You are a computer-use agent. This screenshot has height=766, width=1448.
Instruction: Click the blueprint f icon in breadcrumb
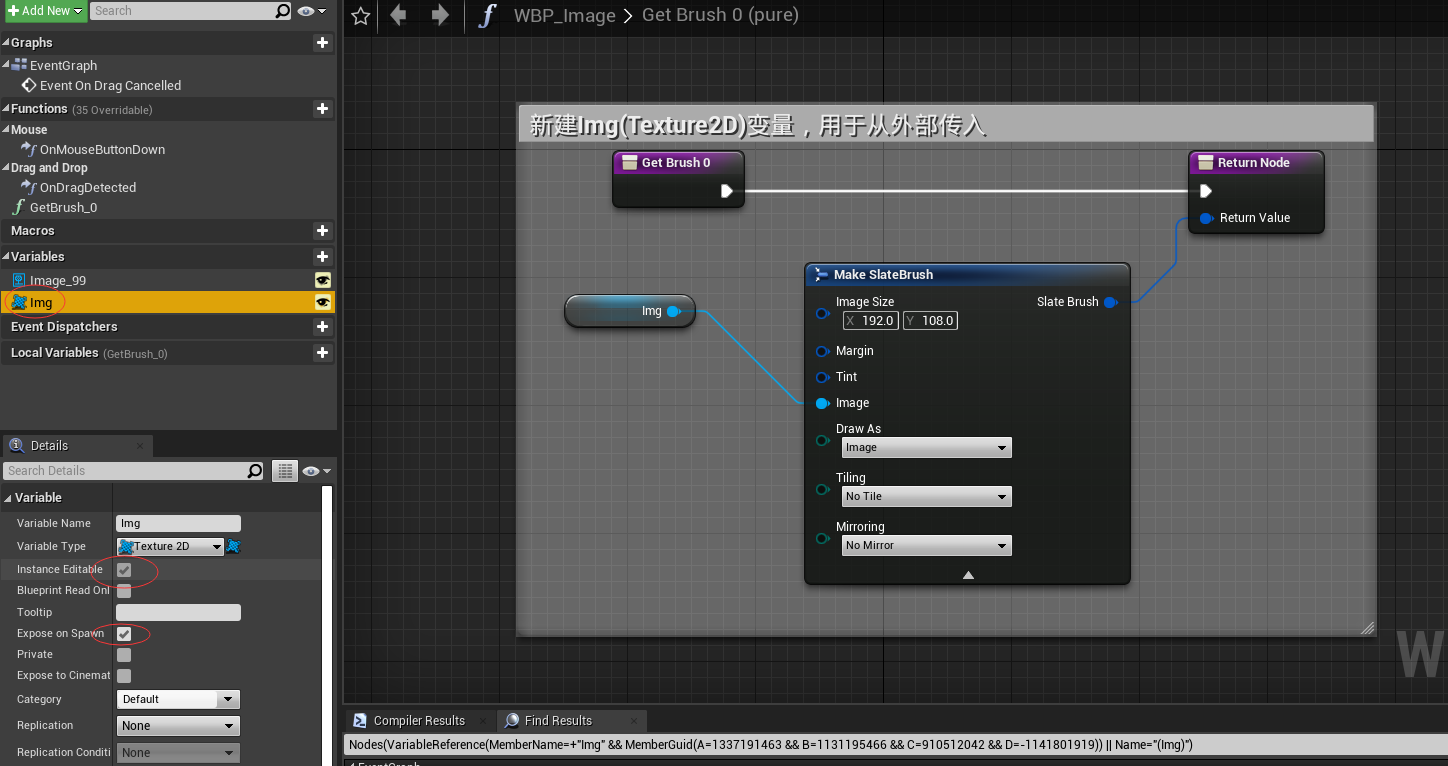click(x=487, y=16)
